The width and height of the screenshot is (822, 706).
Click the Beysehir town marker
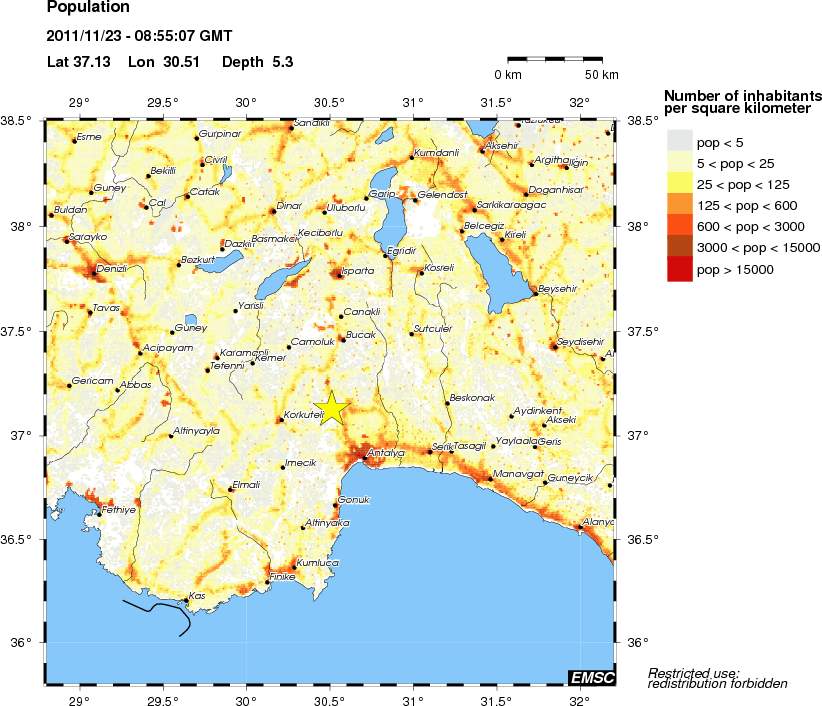point(535,294)
